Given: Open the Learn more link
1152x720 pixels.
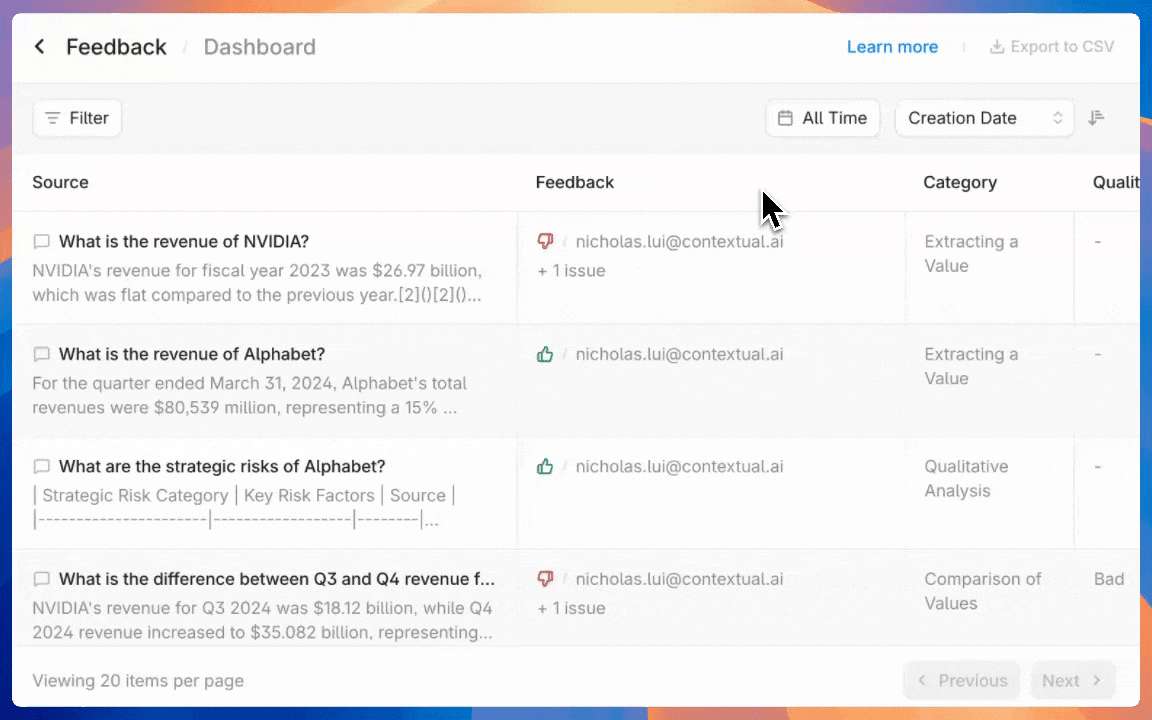Looking at the screenshot, I should tap(892, 46).
